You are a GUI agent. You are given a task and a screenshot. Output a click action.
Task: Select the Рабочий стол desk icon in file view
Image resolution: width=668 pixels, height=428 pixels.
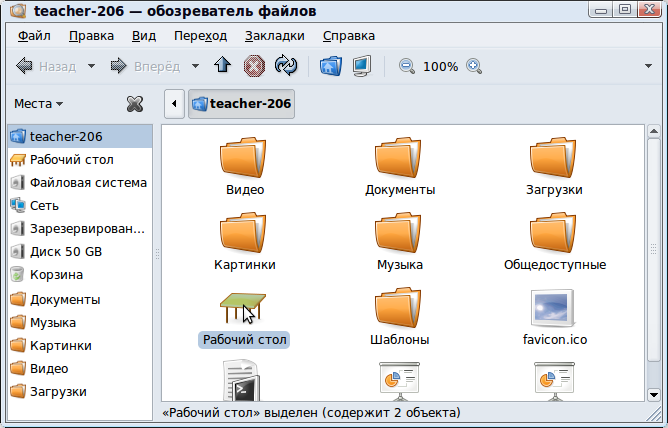coord(243,307)
